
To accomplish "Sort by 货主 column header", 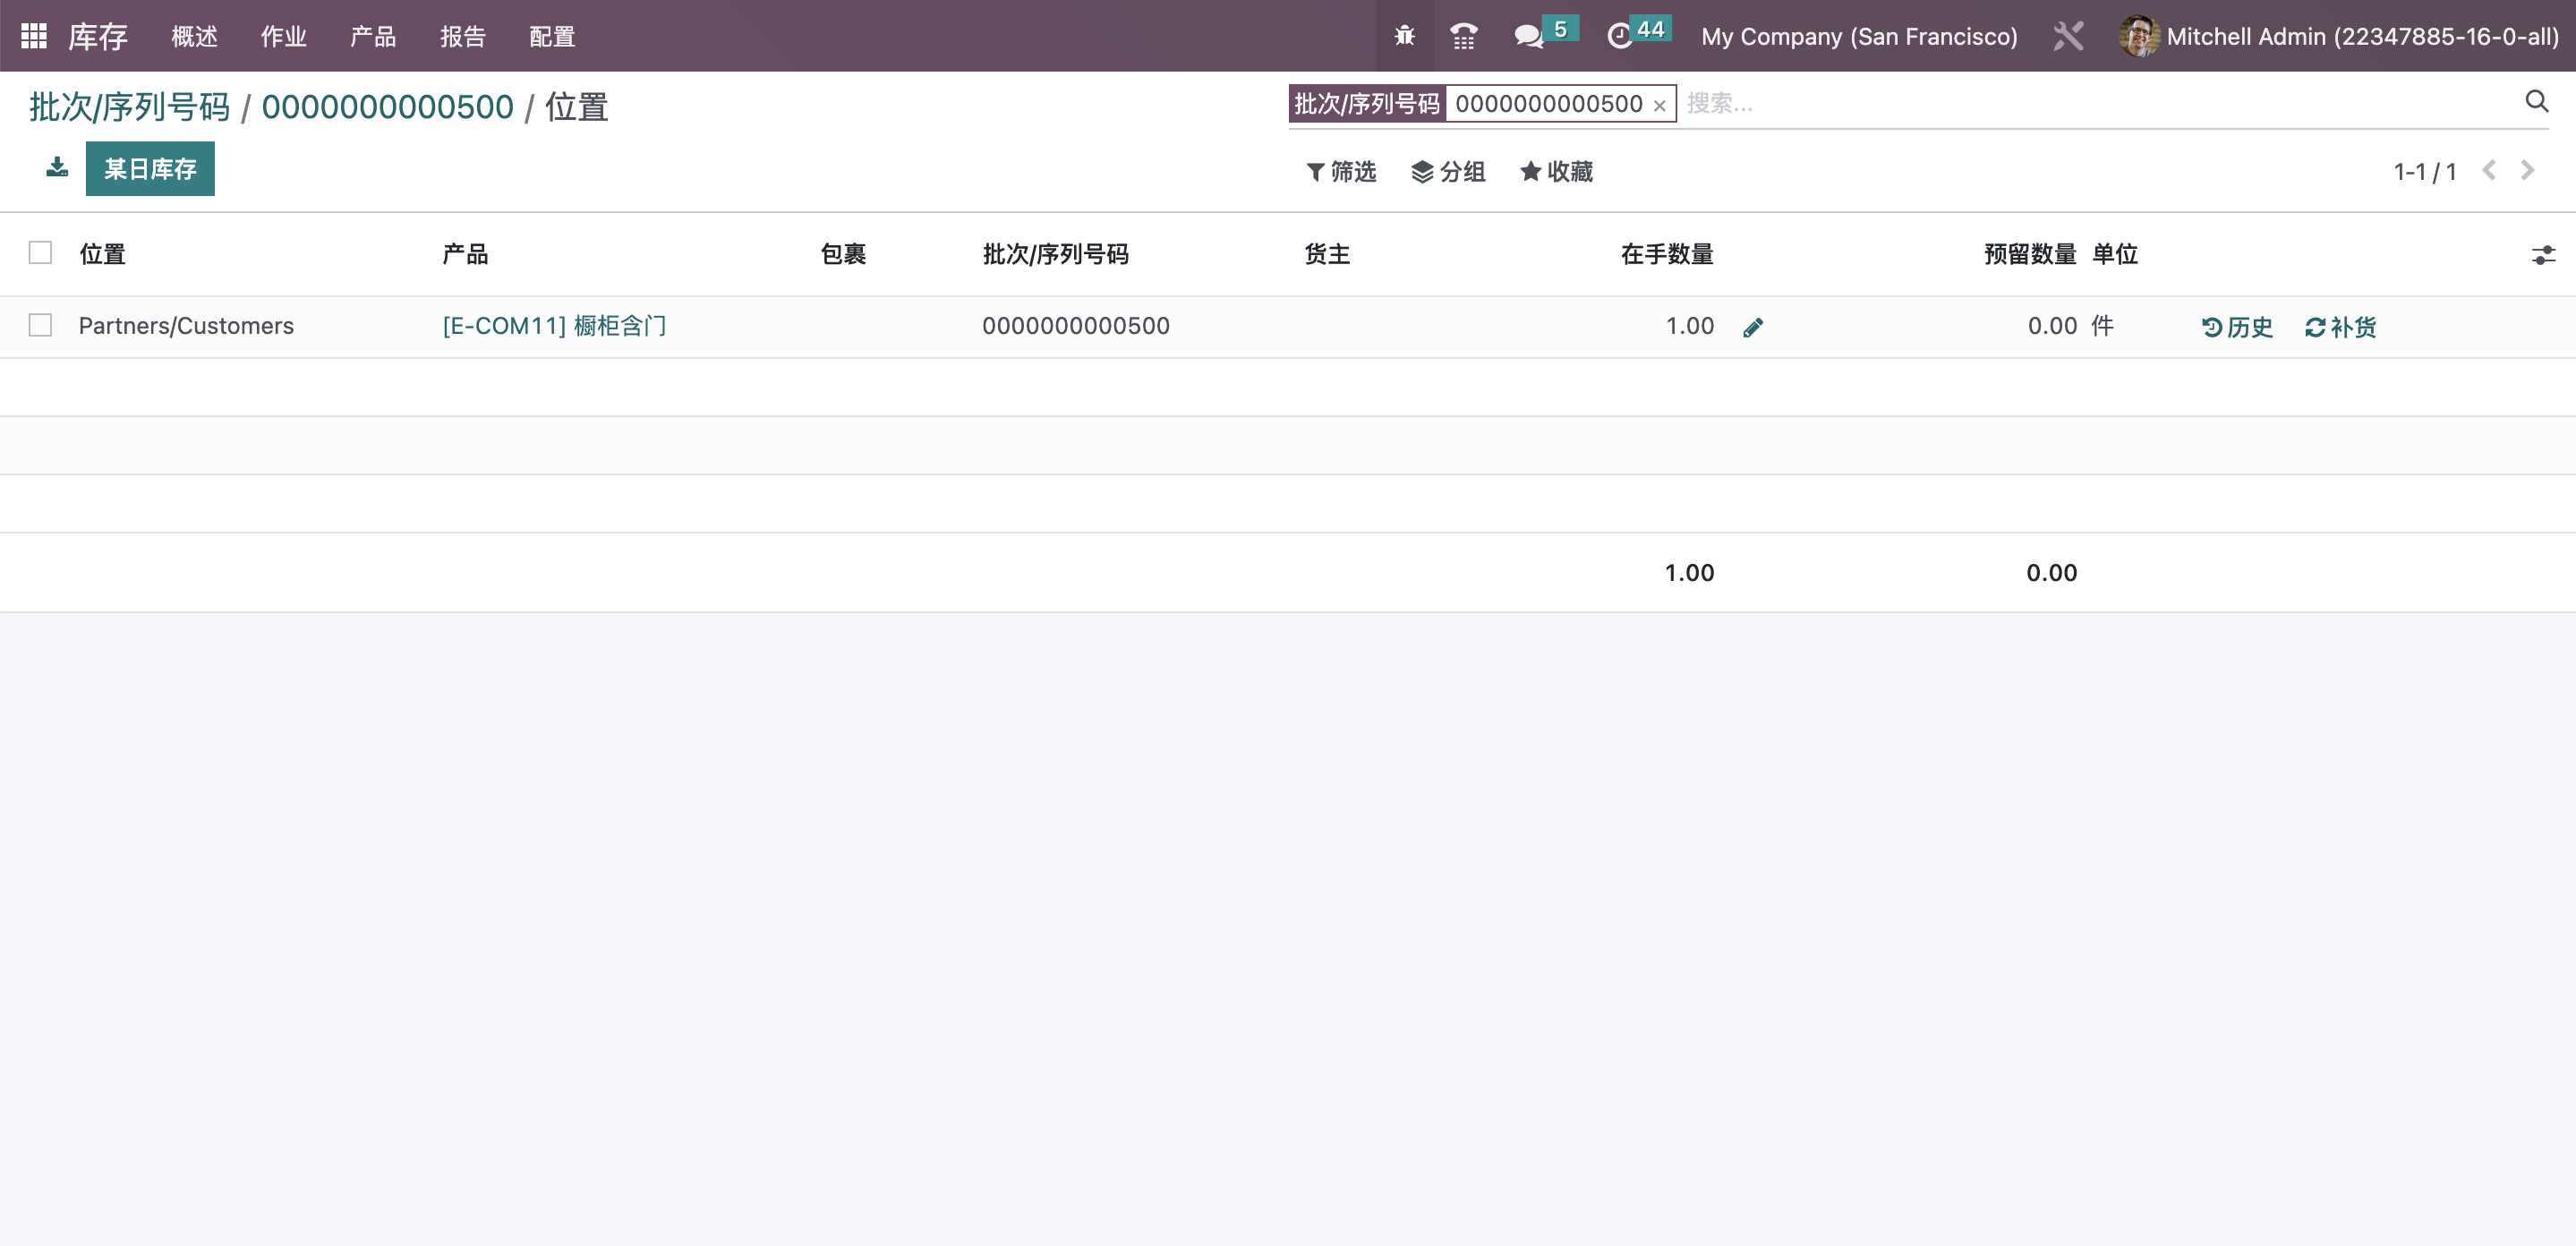I will (1327, 254).
